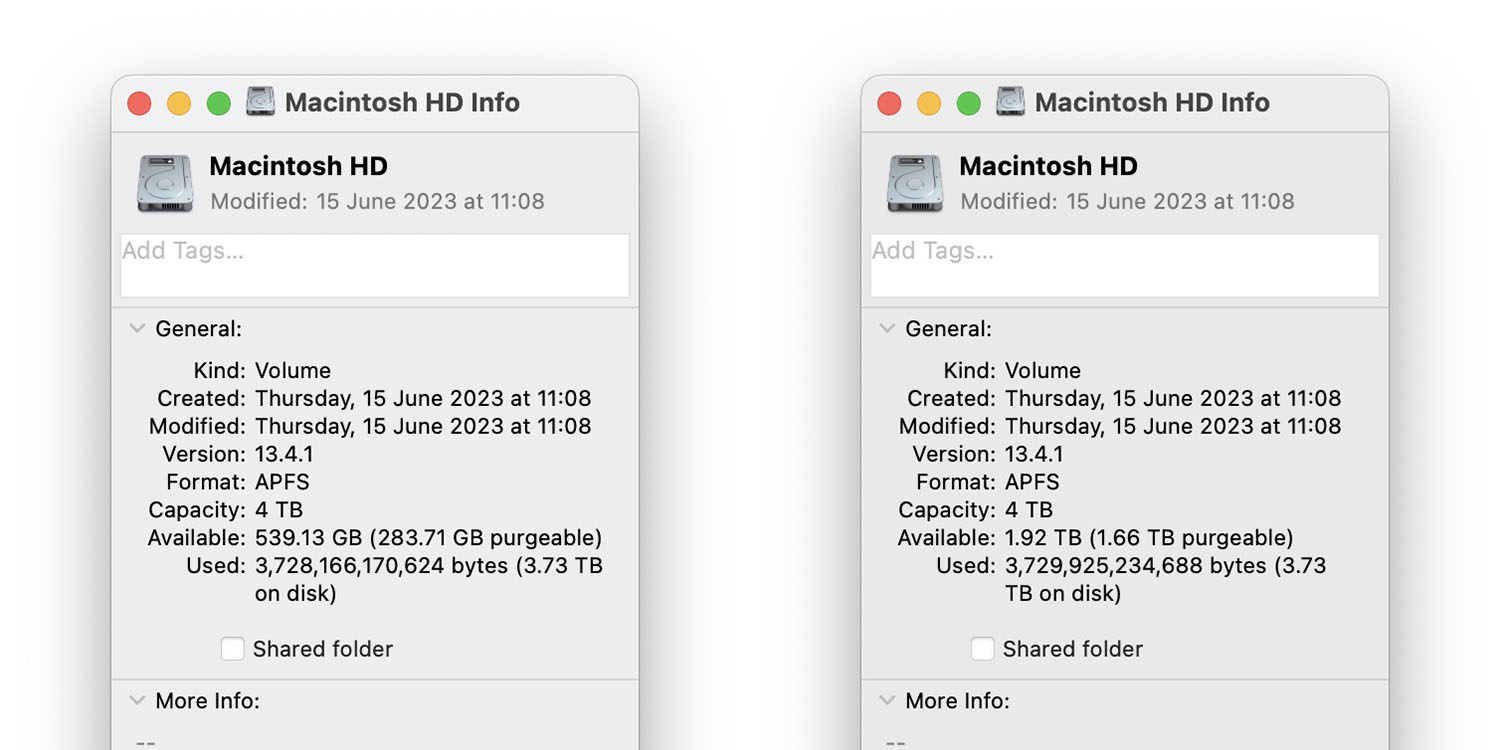Collapse More Info section in the left window

coord(138,701)
